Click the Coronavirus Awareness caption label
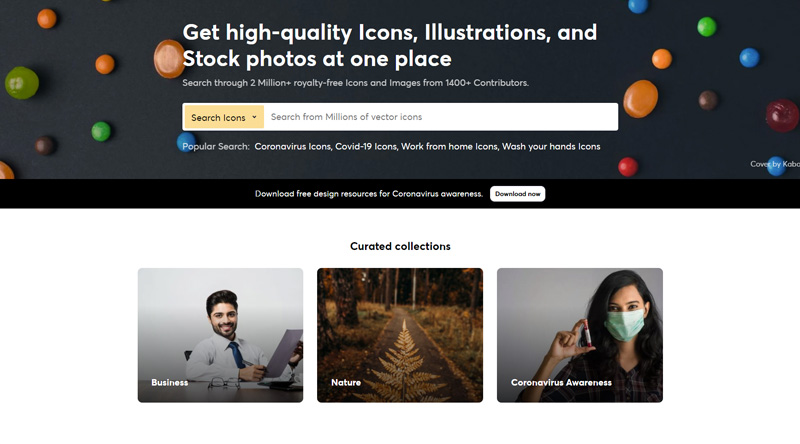 coord(561,382)
